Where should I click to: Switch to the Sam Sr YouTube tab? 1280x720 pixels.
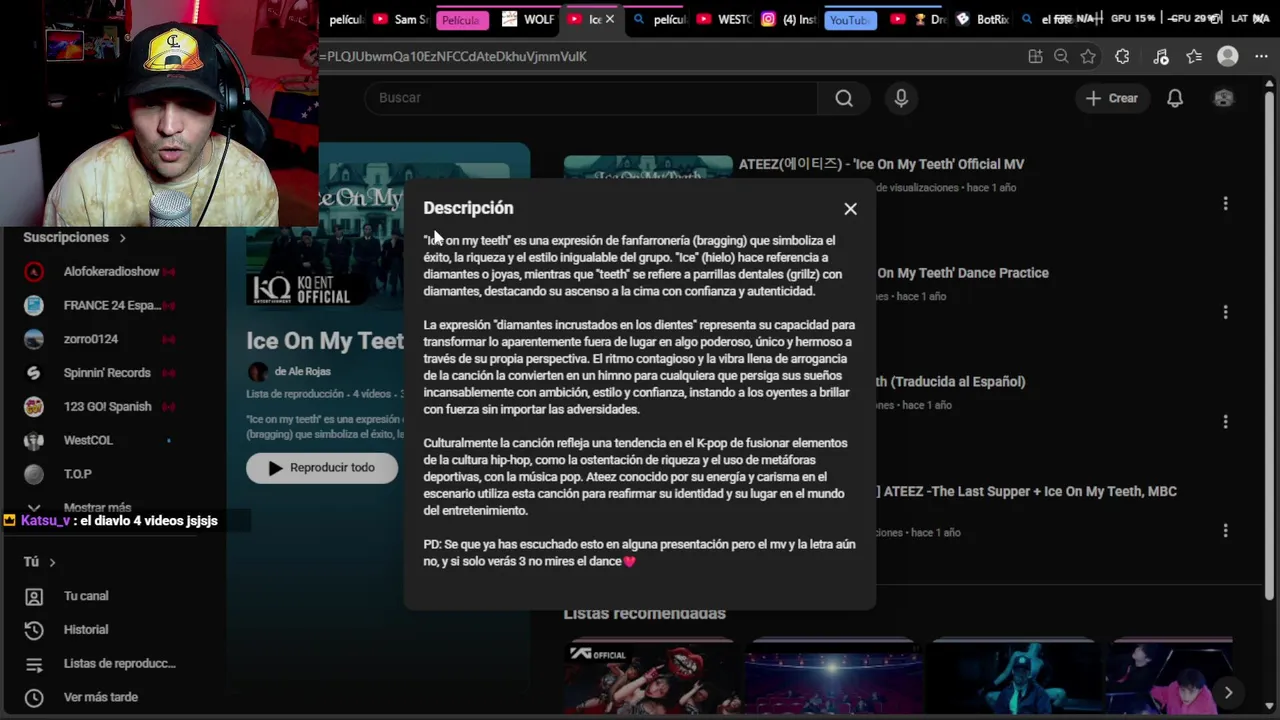tap(400, 19)
